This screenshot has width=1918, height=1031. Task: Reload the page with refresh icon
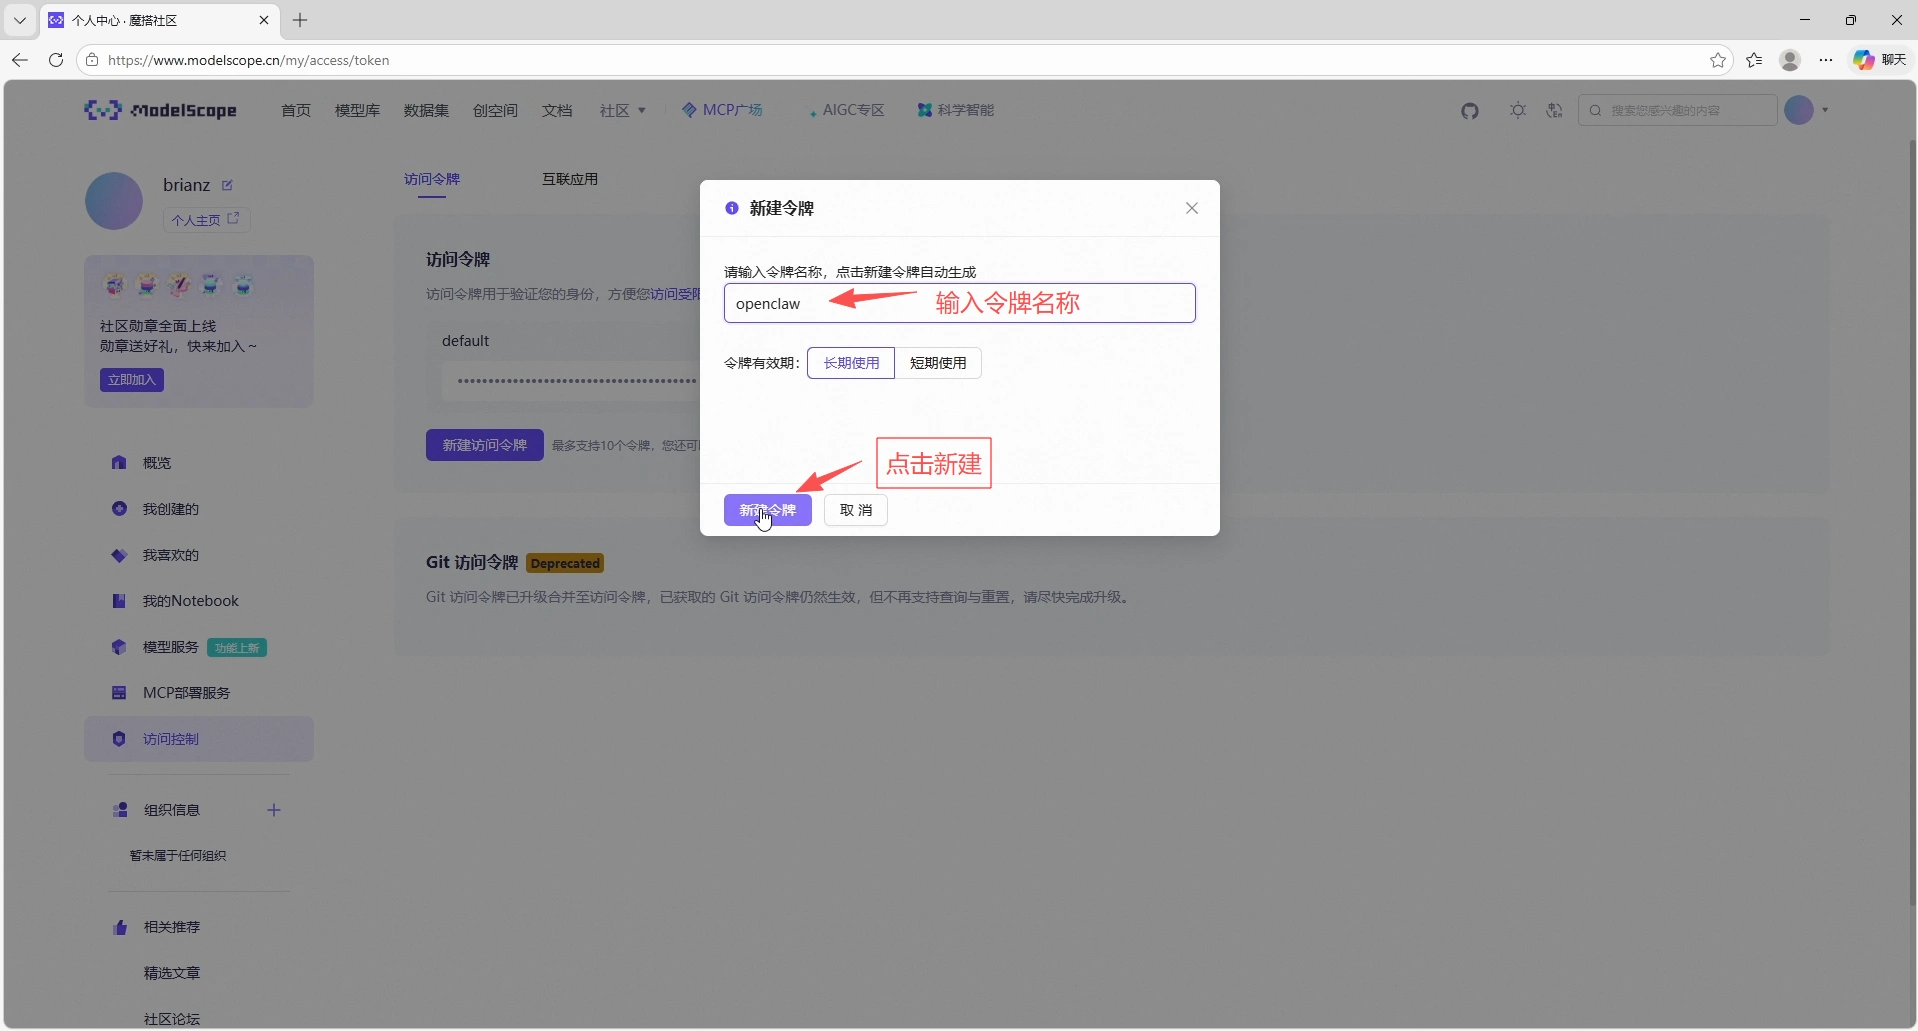[x=56, y=60]
